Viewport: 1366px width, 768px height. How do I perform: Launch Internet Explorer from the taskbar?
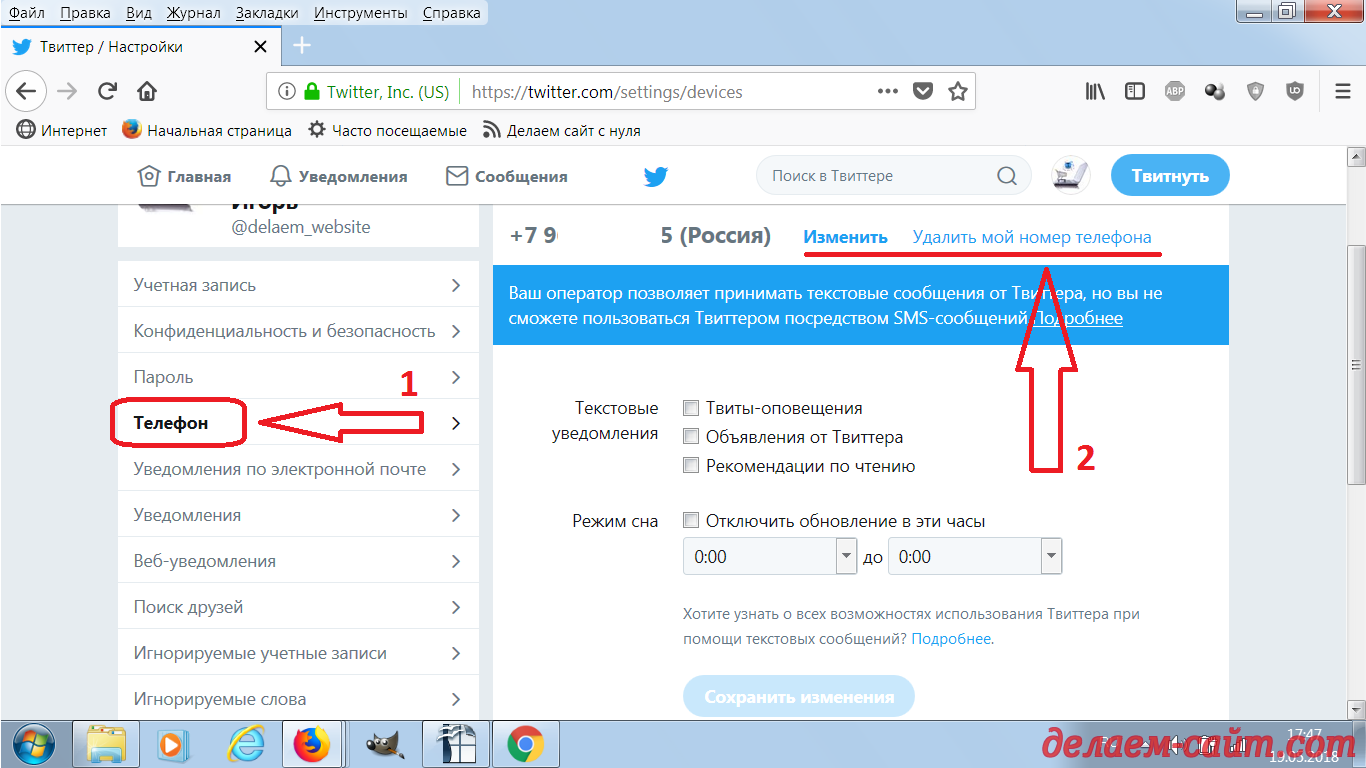tap(245, 744)
